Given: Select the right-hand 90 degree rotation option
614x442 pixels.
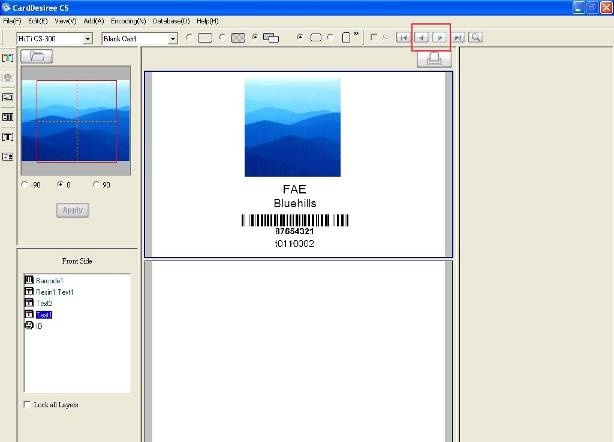Looking at the screenshot, I should tap(96, 185).
